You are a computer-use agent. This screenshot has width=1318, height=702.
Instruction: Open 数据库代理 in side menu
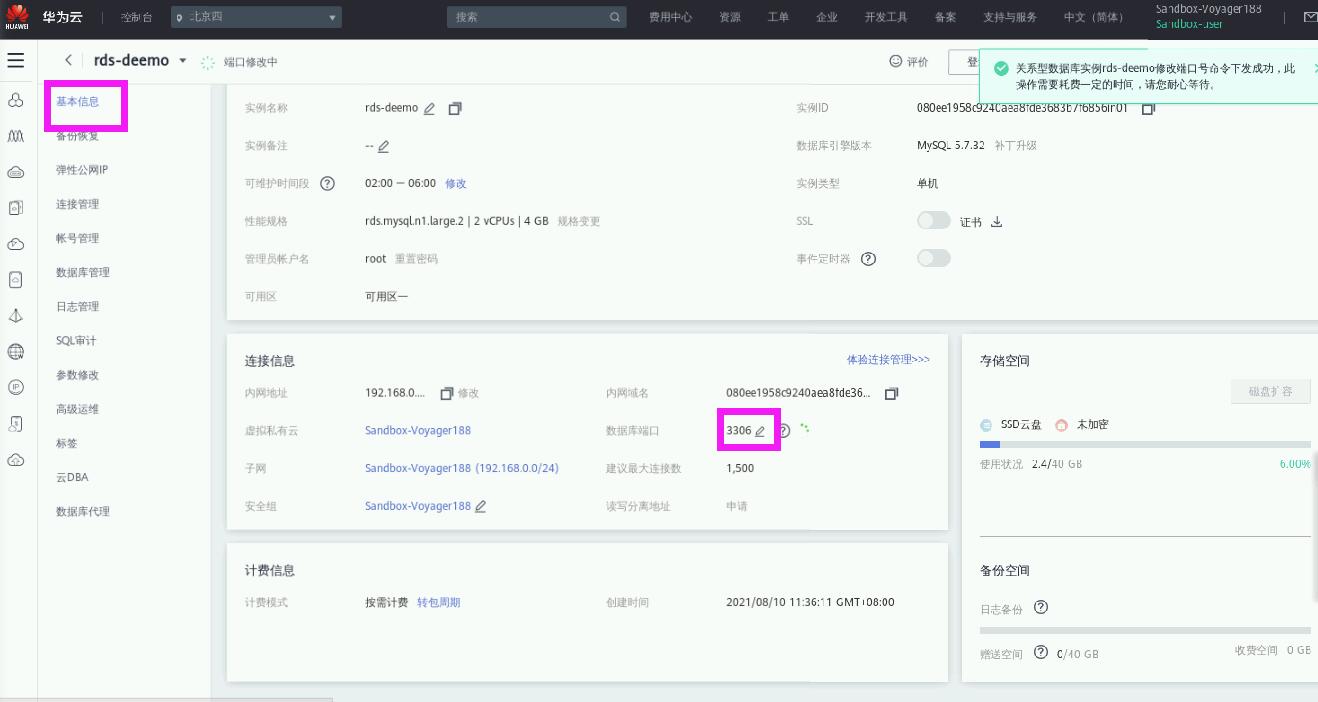83,511
